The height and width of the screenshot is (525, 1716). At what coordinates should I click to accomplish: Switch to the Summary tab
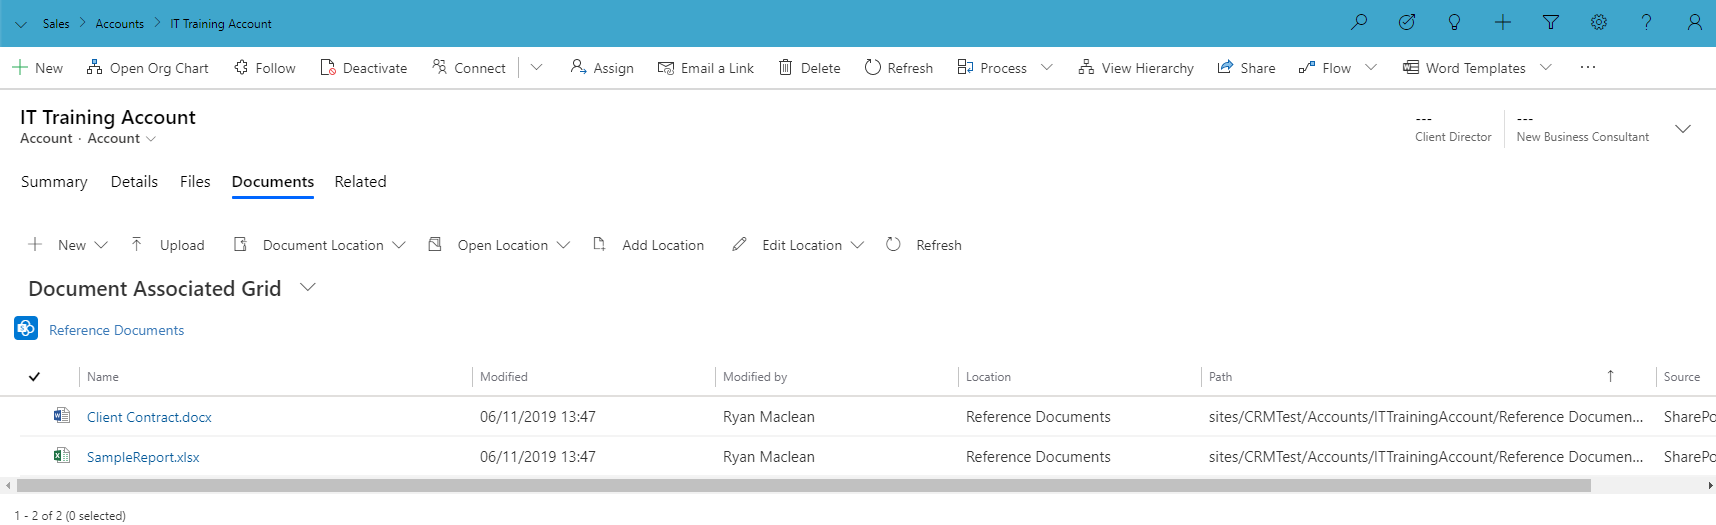pos(54,182)
